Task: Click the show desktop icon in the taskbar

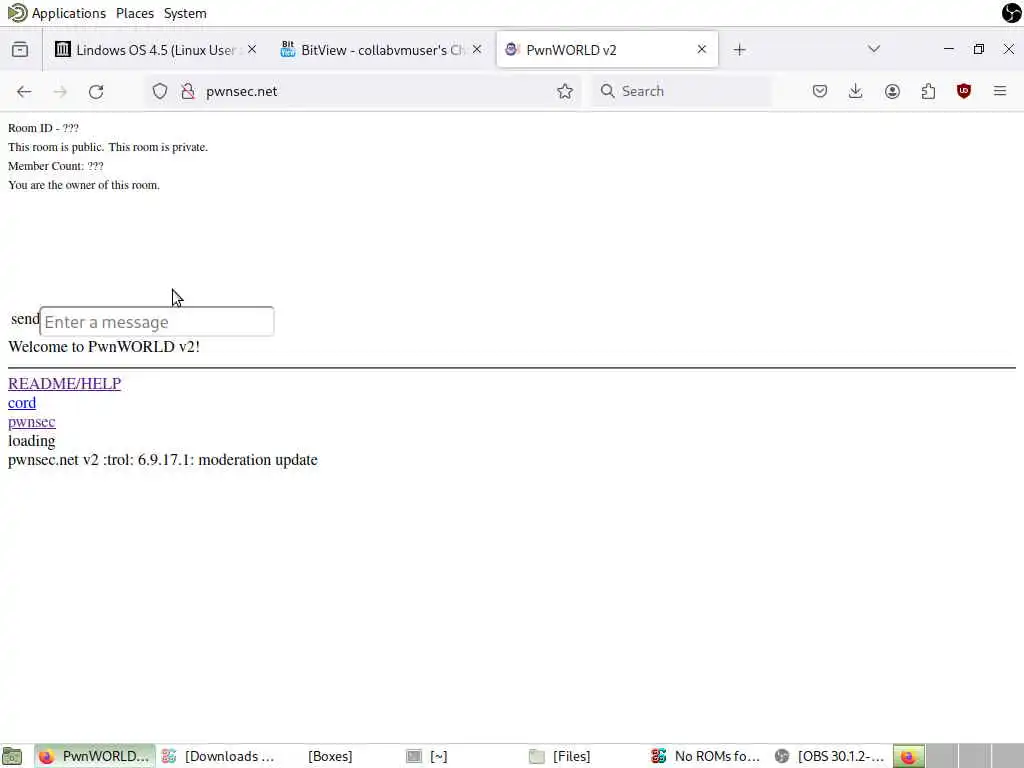Action: click(x=12, y=756)
